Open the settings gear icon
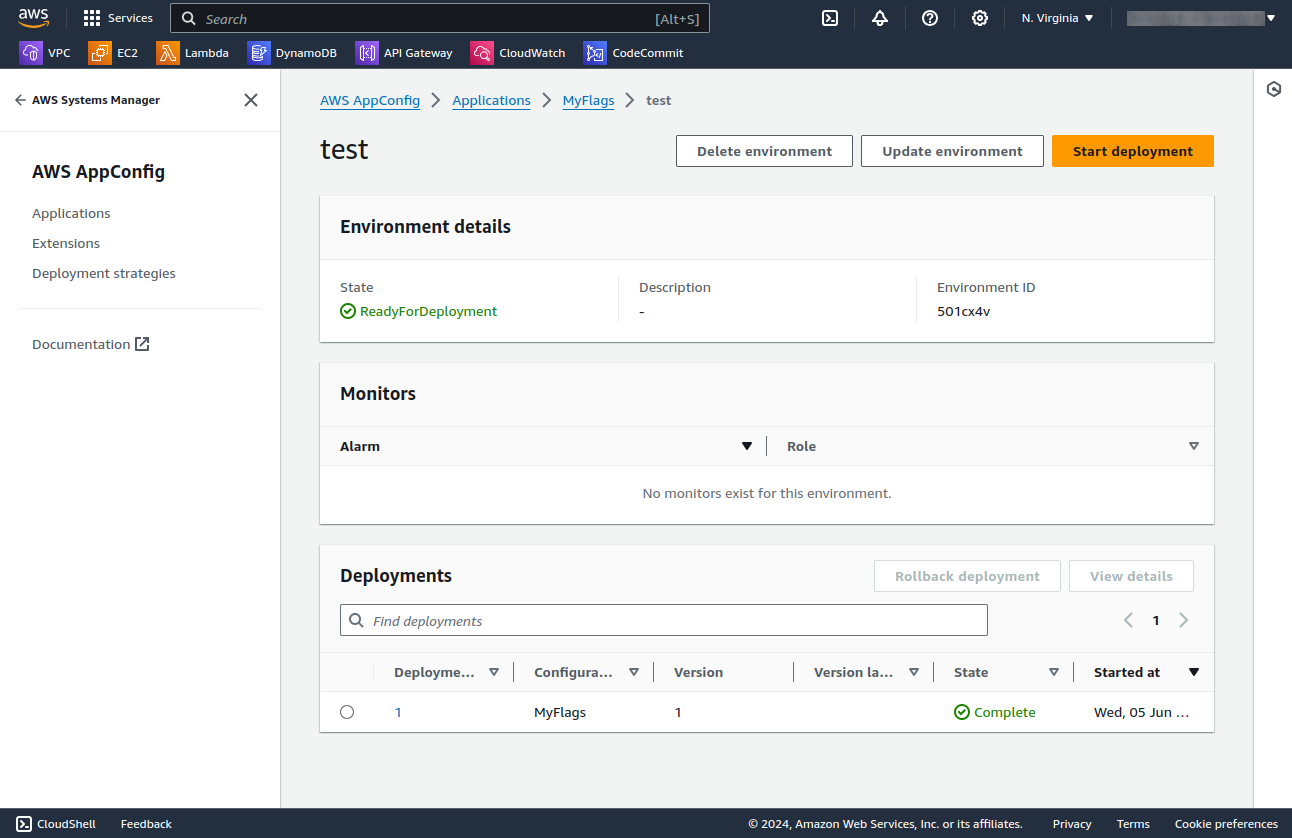 [980, 18]
